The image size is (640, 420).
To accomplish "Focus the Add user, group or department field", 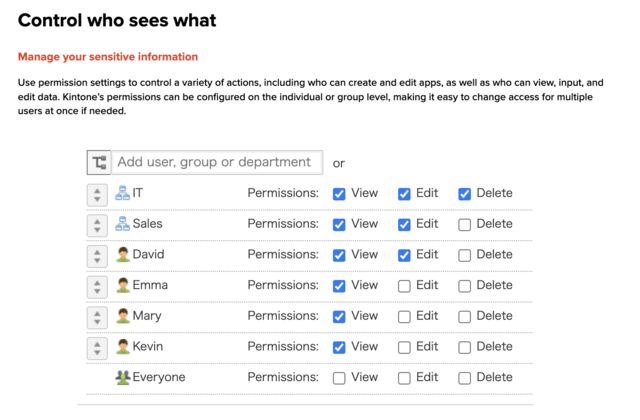I will [217, 162].
